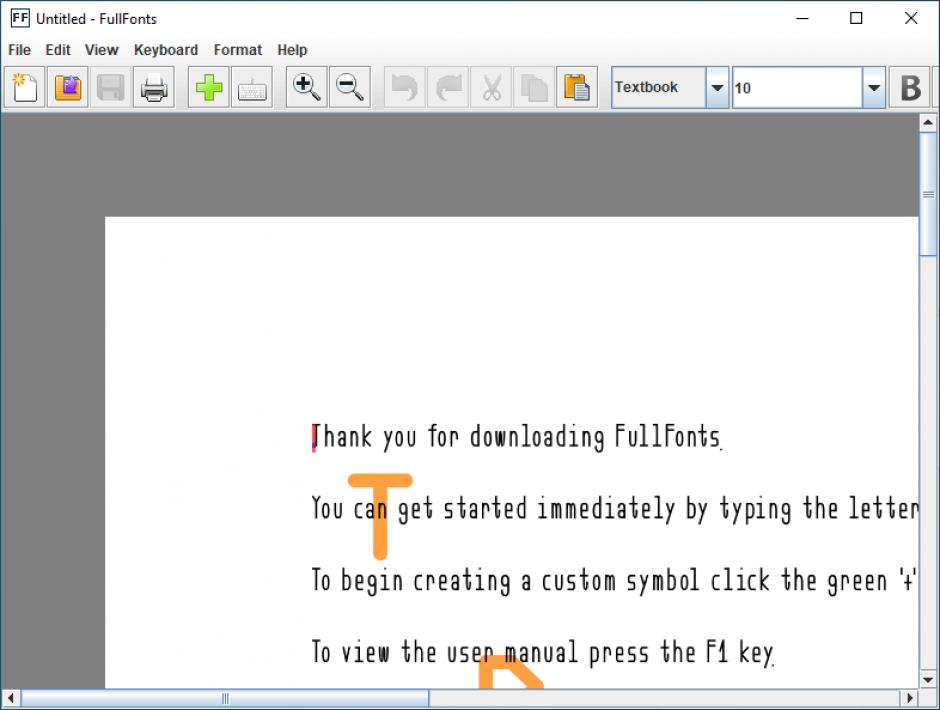Click the line 'To begin creating a custom symbol'
The image size is (940, 710).
click(614, 581)
